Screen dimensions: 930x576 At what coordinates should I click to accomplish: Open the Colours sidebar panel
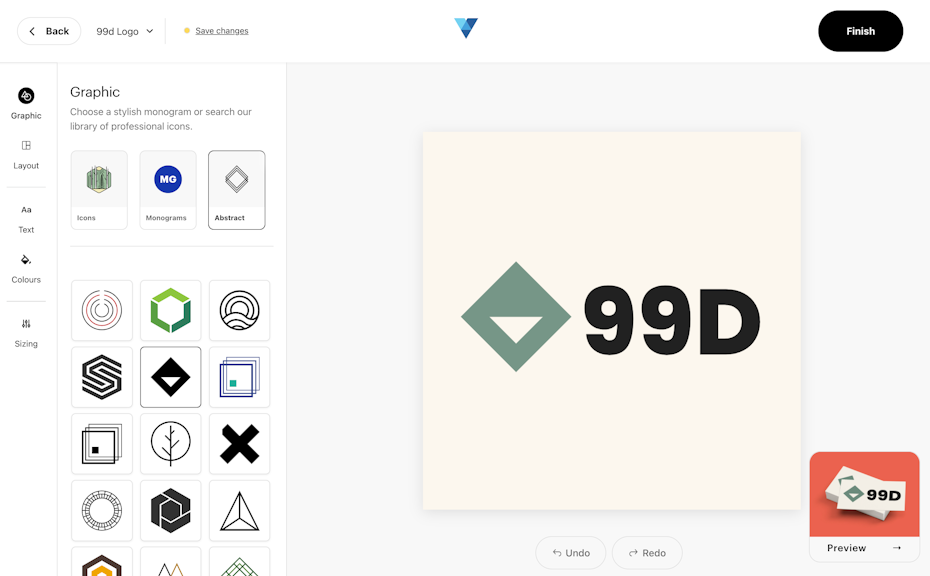pos(26,268)
